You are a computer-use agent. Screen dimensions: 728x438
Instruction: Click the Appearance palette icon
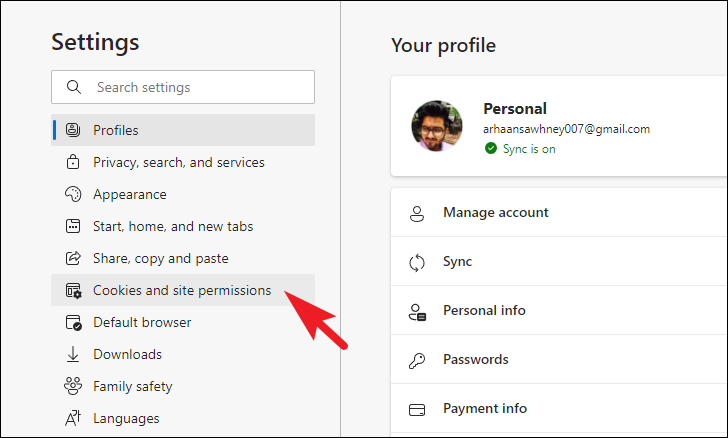click(73, 194)
